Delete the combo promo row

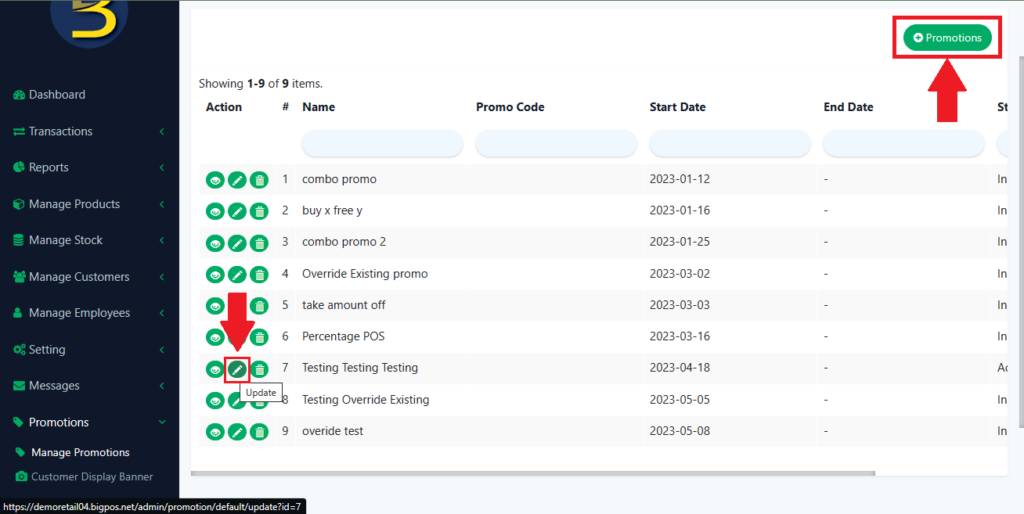(259, 180)
